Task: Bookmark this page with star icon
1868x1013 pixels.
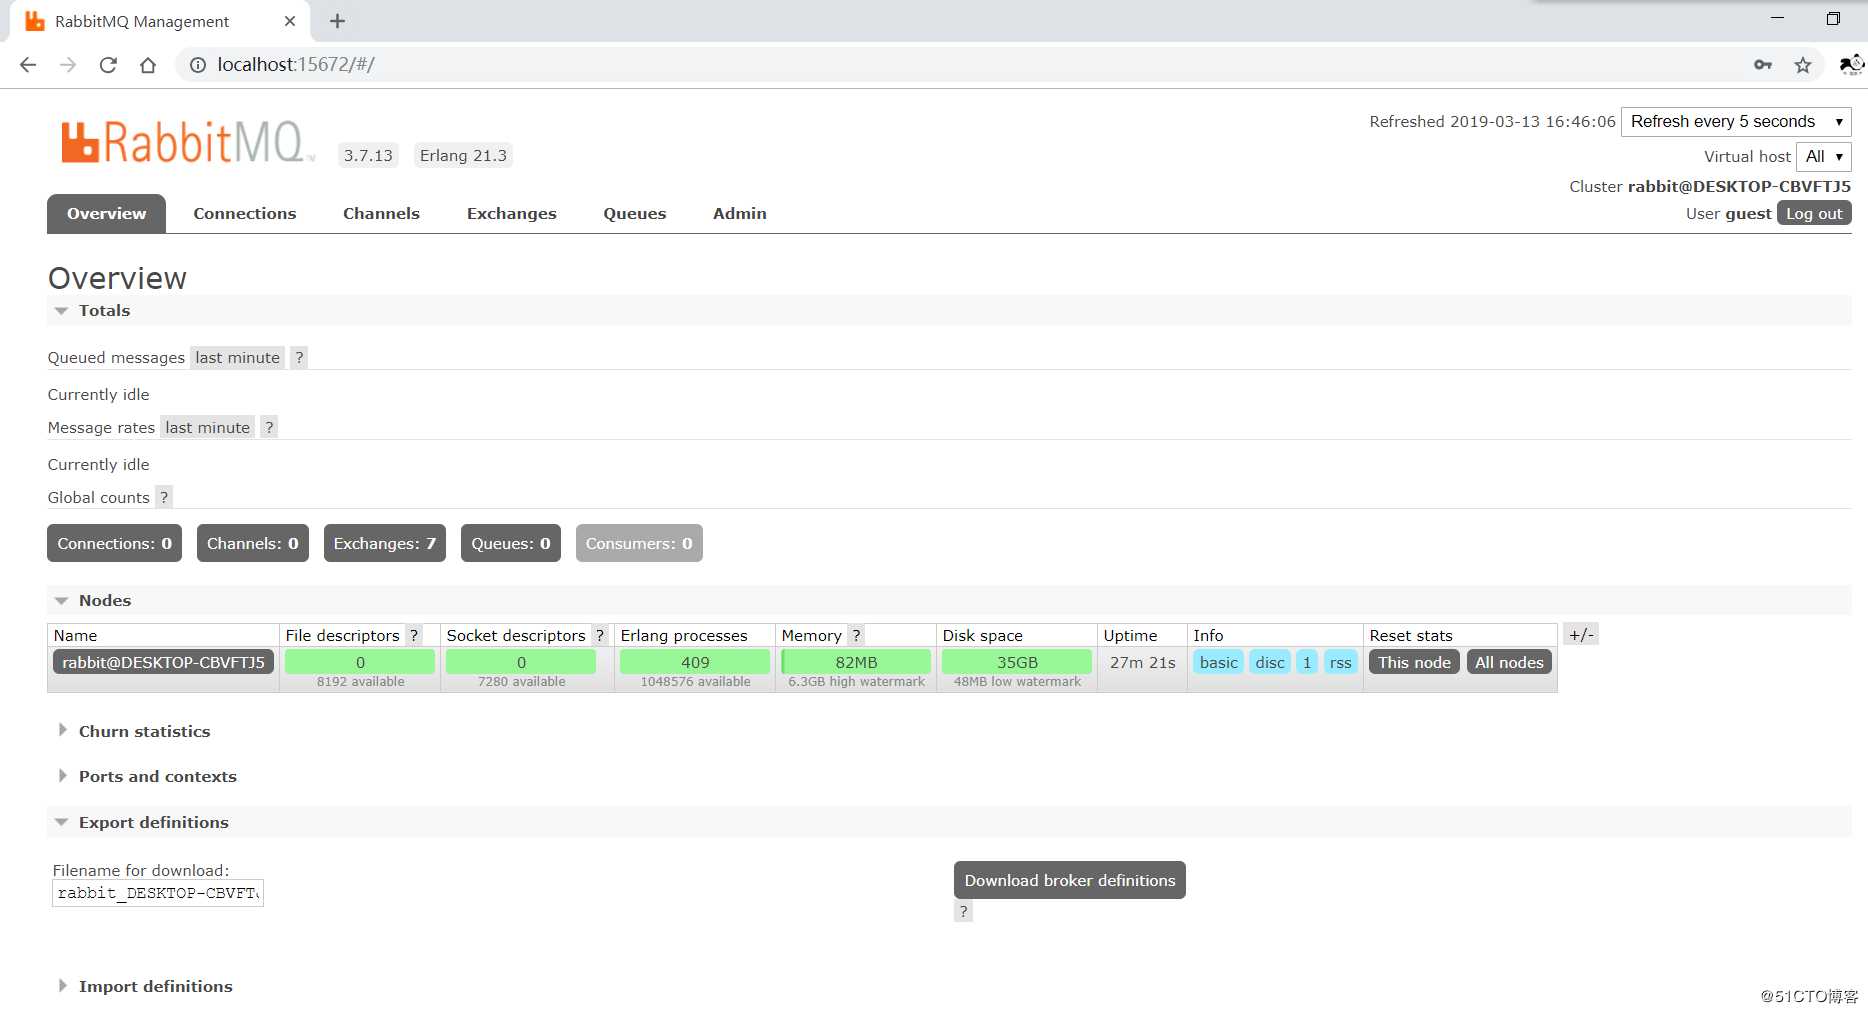Action: pyautogui.click(x=1803, y=65)
